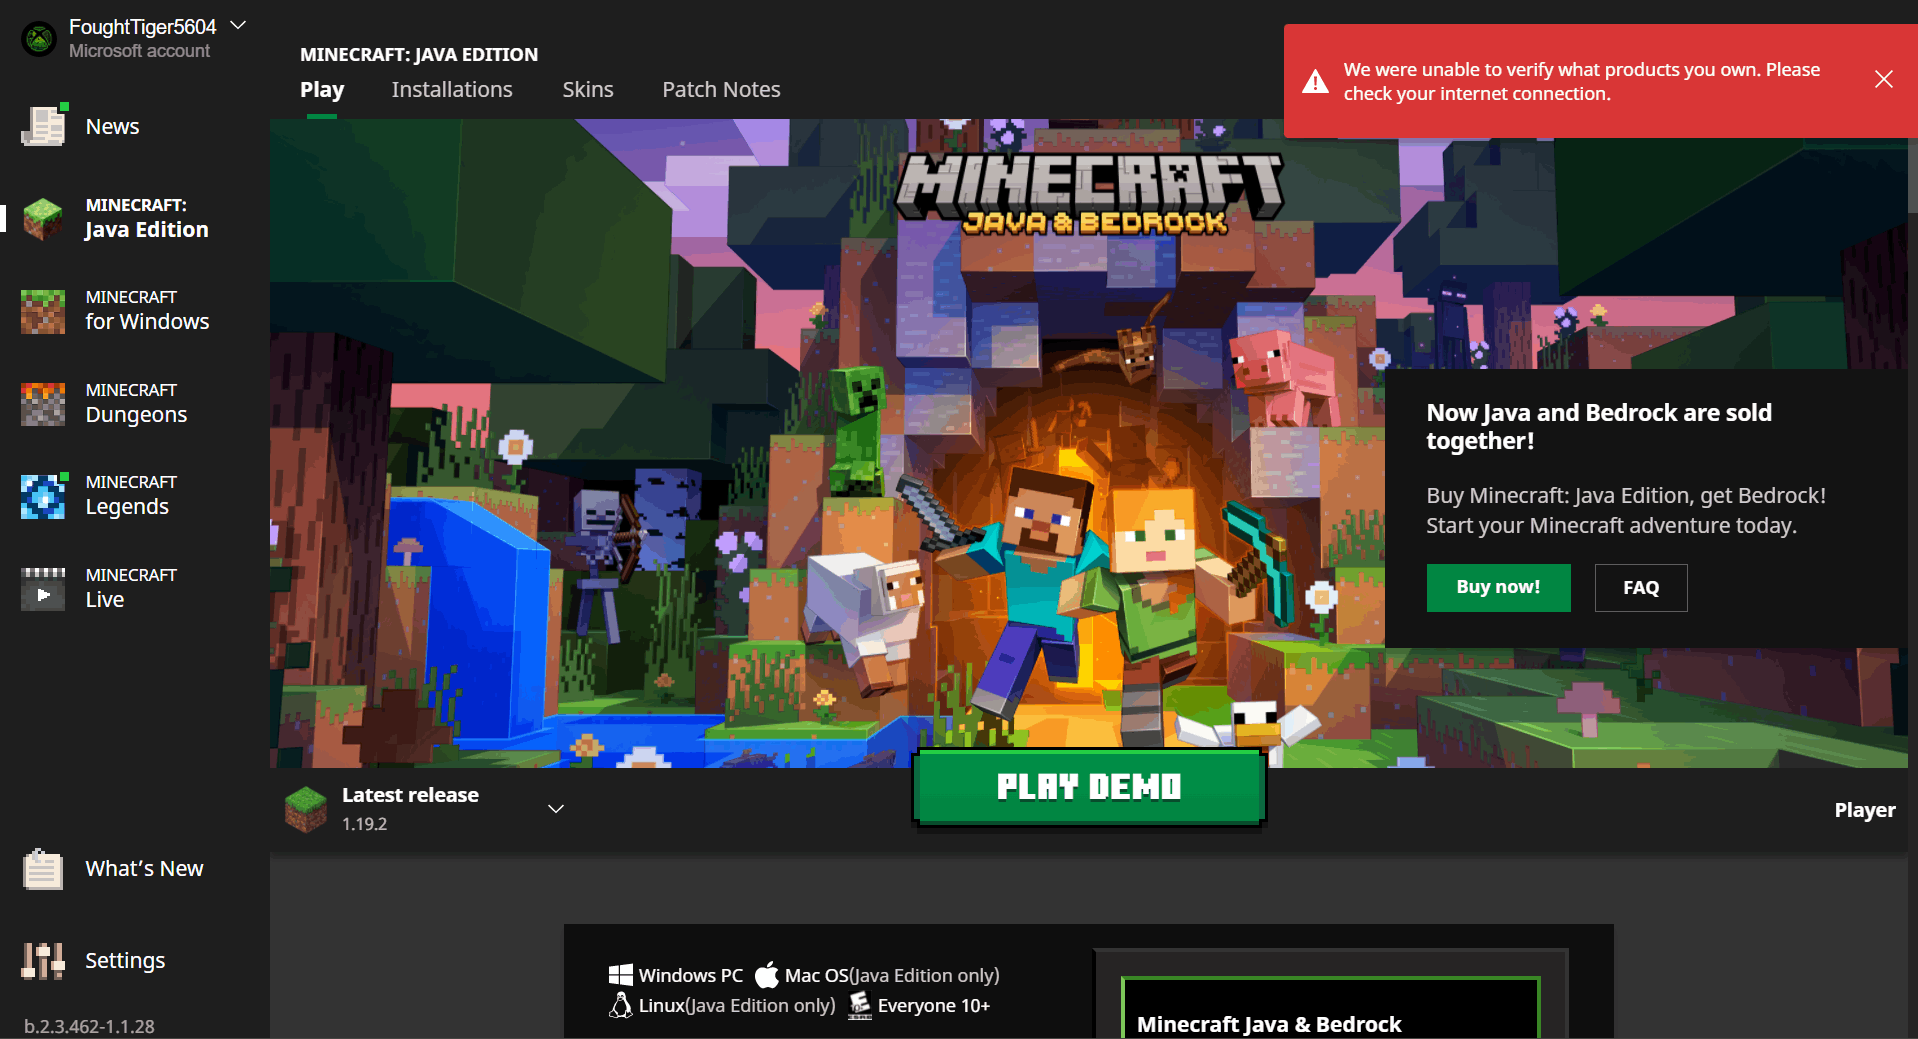This screenshot has height=1039, width=1918.
Task: Open the What's New clipboard icon
Action: coord(43,869)
